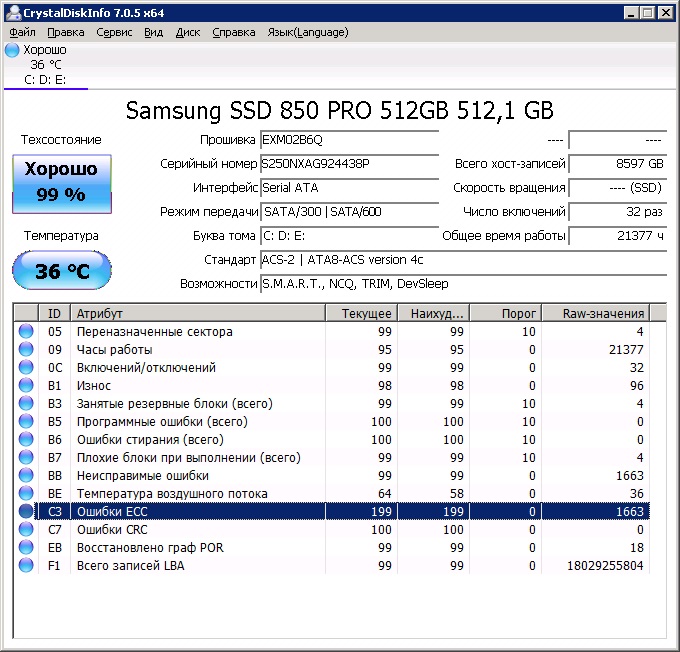Click the features field S.M.A.R.T., NCQ, TRIM
Viewport: 680px width, 652px height.
click(x=463, y=284)
